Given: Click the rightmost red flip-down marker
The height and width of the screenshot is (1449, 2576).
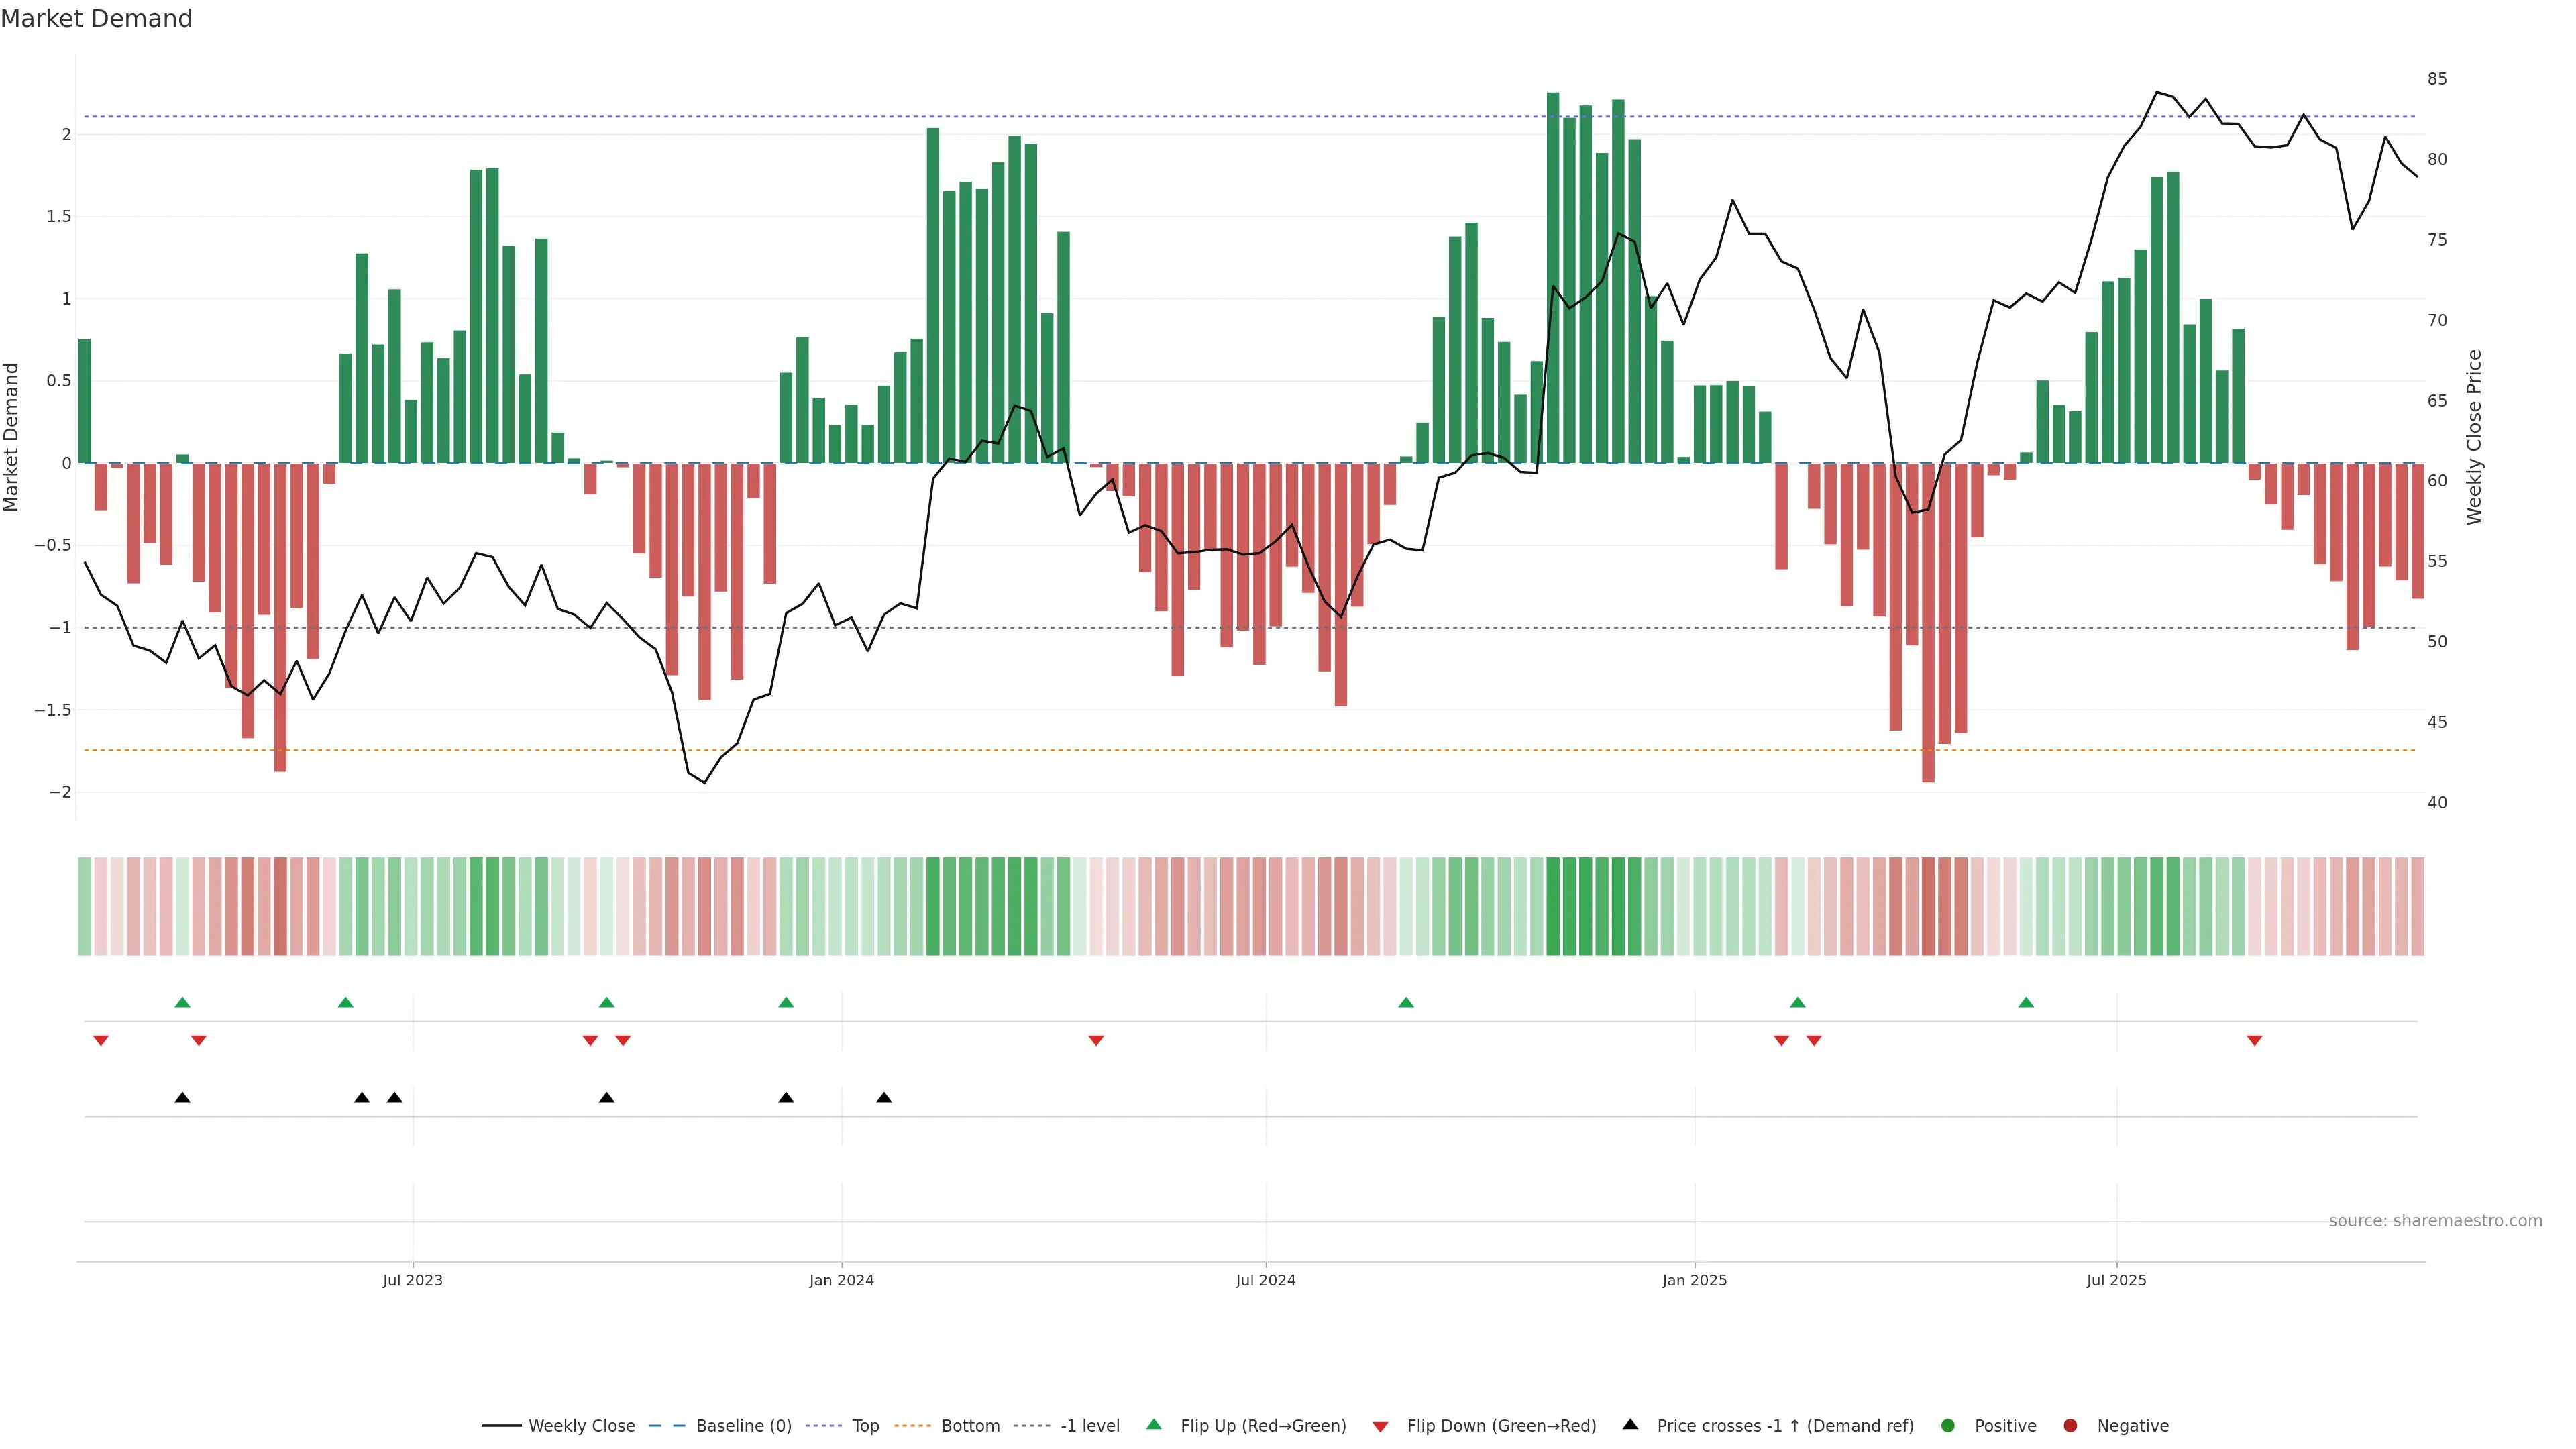Looking at the screenshot, I should pos(2254,1041).
